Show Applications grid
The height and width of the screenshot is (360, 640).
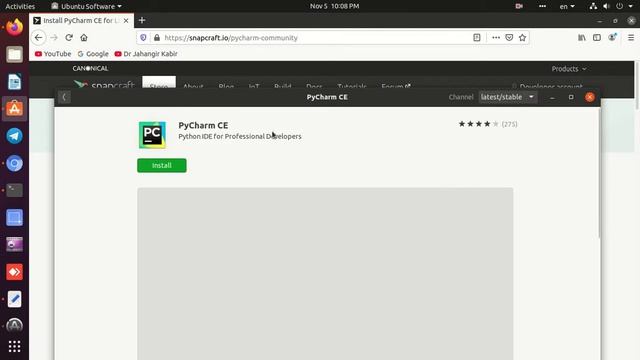pyautogui.click(x=15, y=347)
